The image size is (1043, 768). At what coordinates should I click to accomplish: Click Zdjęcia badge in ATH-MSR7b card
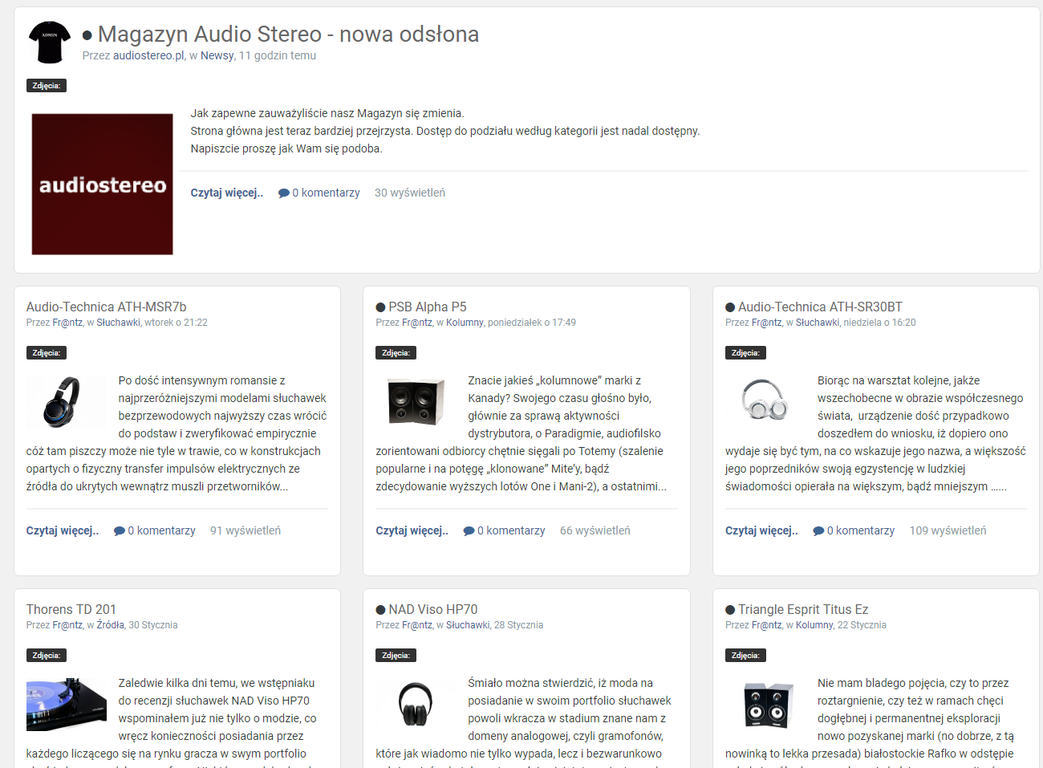(x=47, y=353)
